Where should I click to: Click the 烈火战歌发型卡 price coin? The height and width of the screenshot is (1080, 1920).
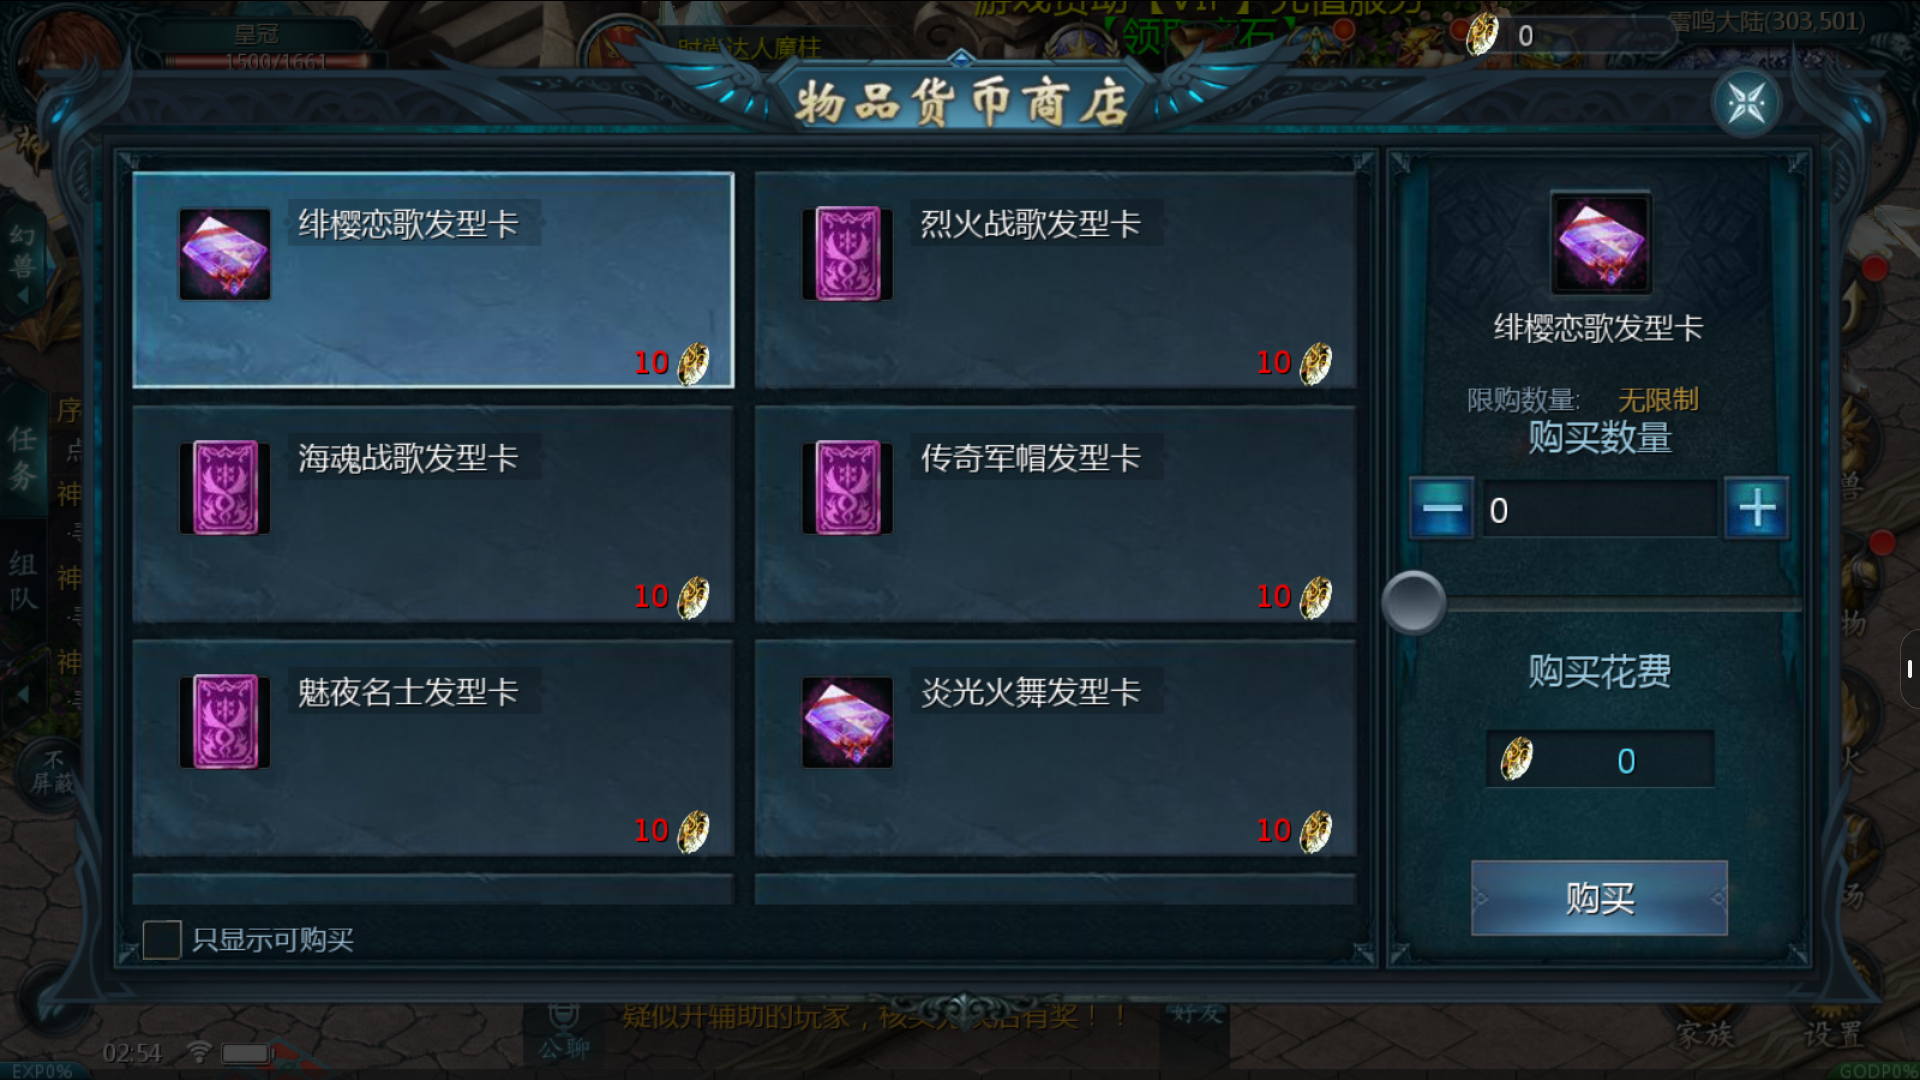1316,363
